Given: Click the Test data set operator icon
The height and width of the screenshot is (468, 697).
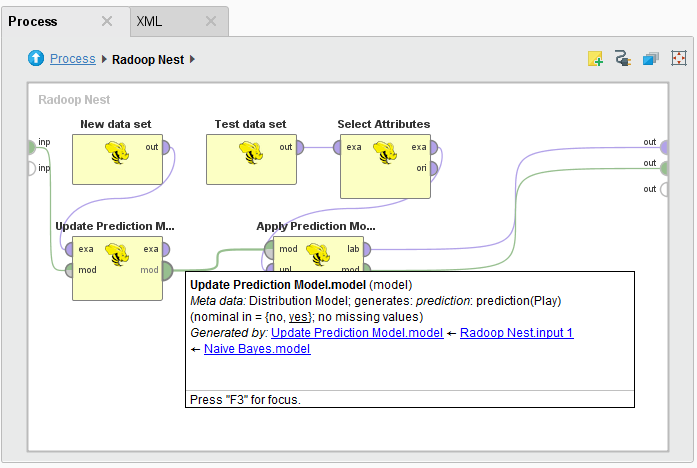Looking at the screenshot, I should point(250,153).
